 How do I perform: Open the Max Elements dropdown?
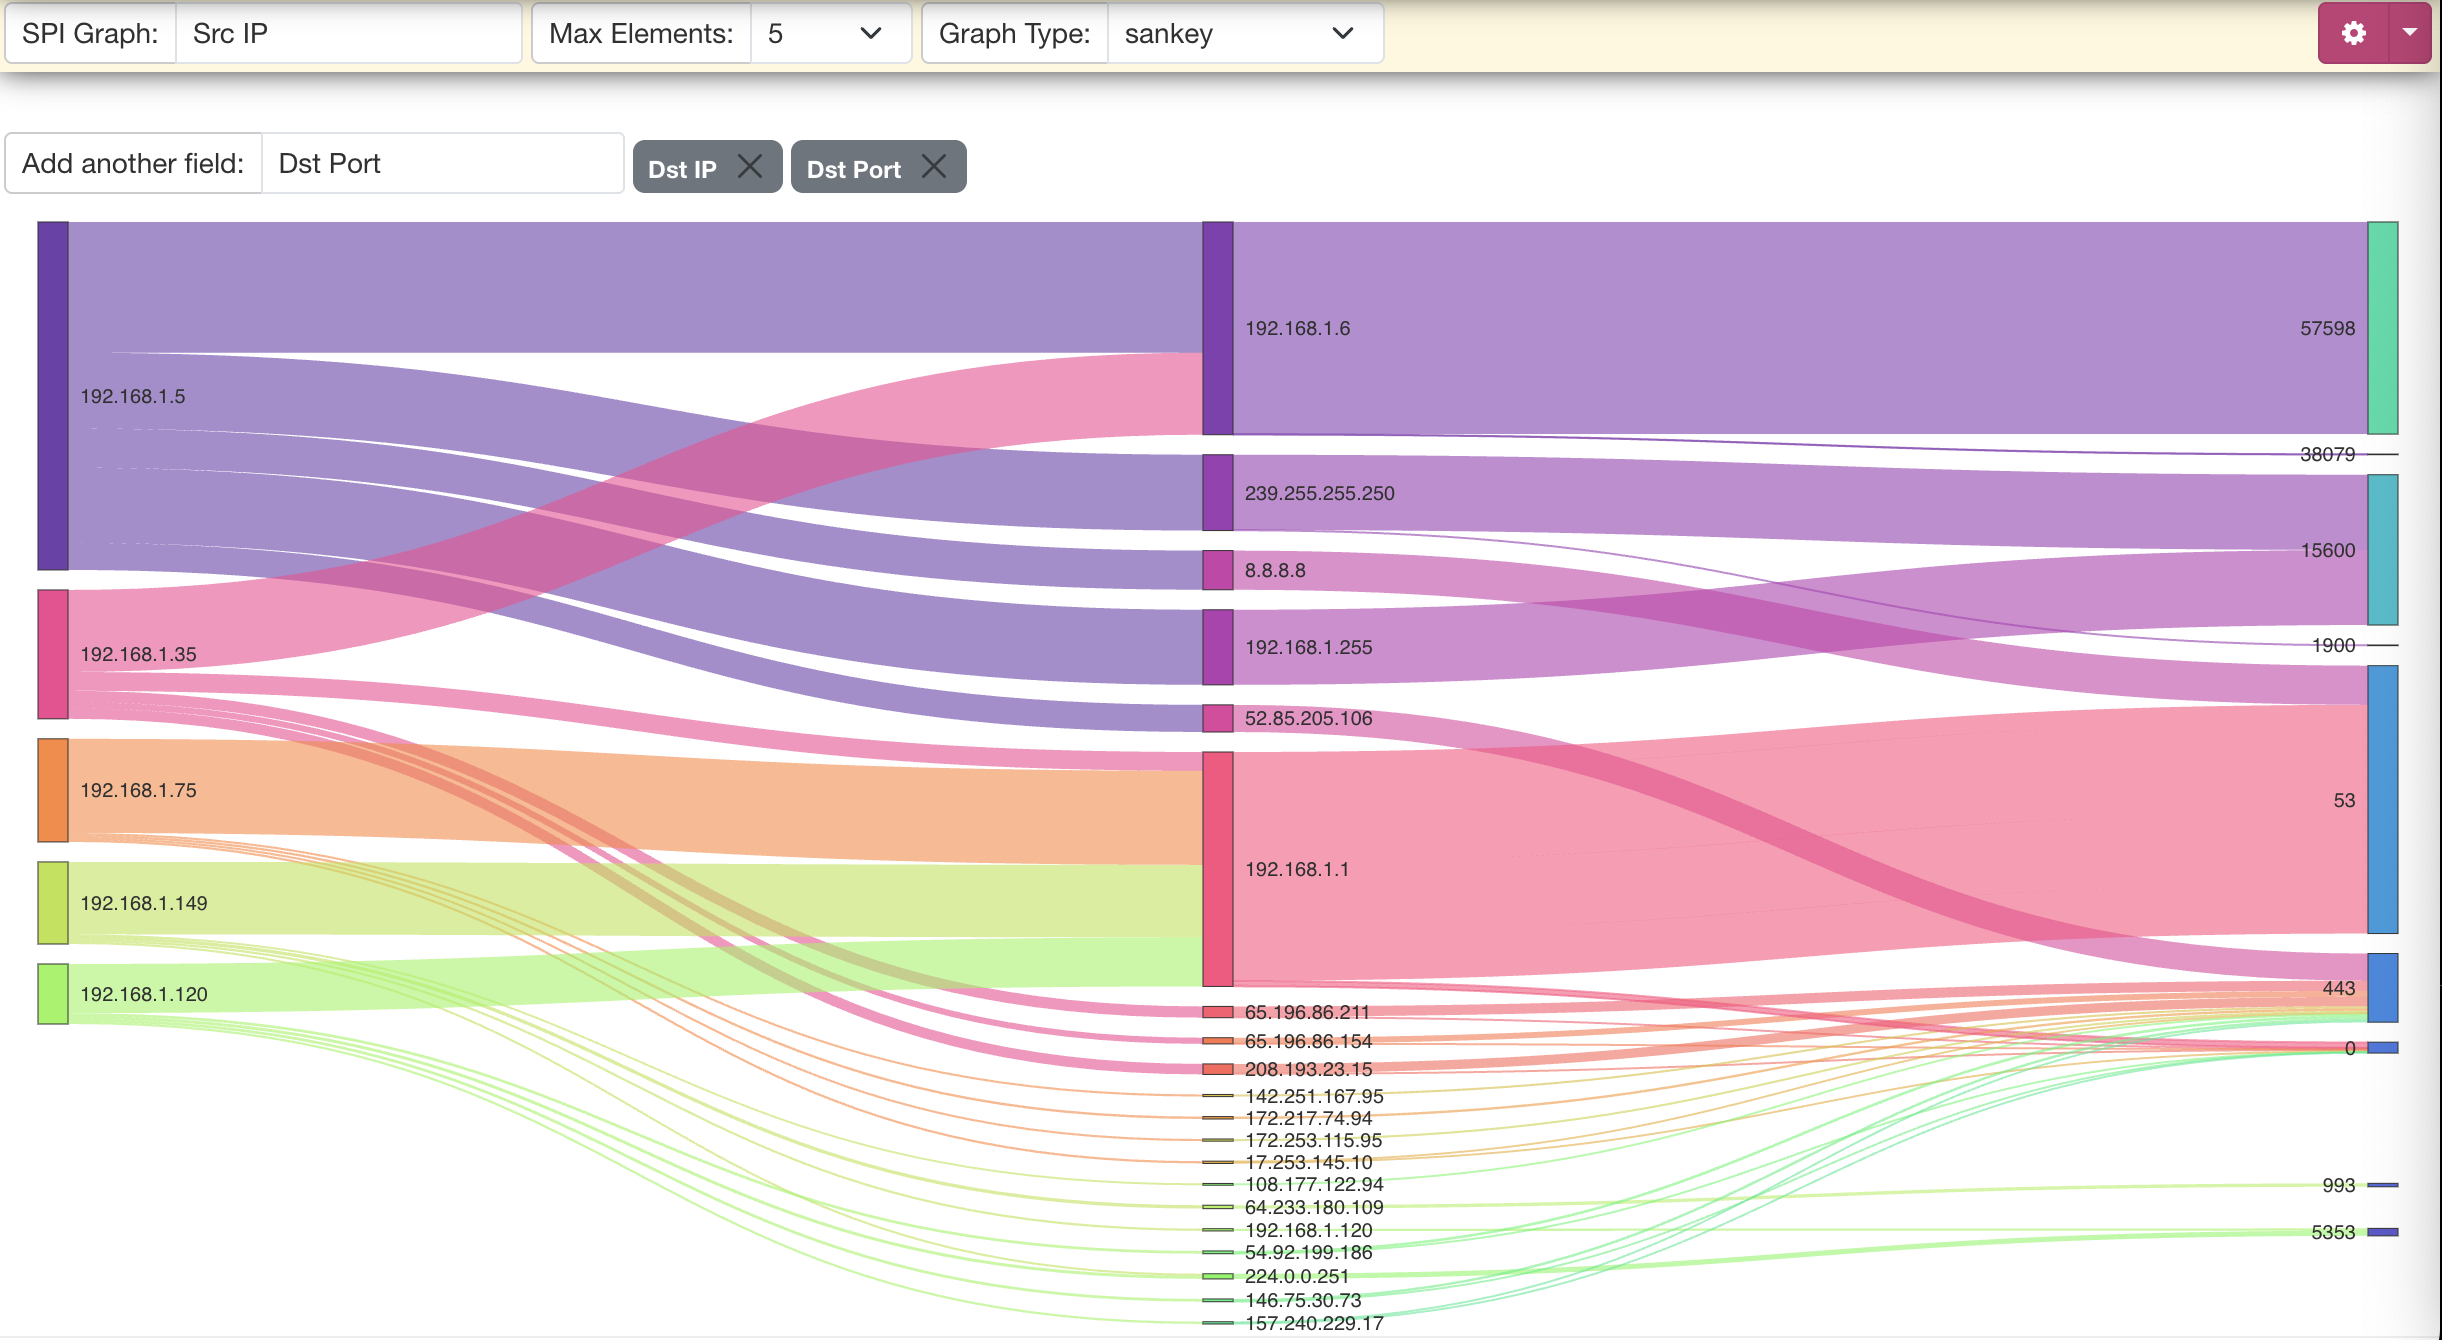click(x=830, y=33)
